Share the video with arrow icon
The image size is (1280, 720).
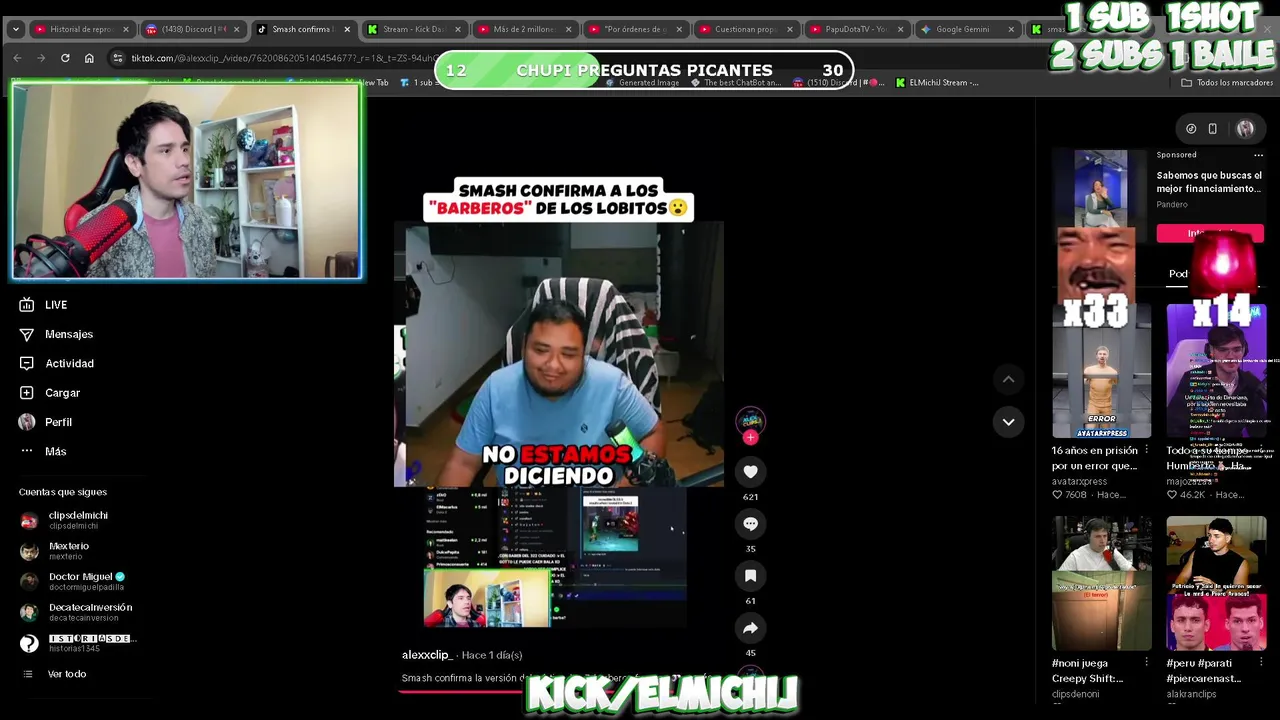[750, 628]
